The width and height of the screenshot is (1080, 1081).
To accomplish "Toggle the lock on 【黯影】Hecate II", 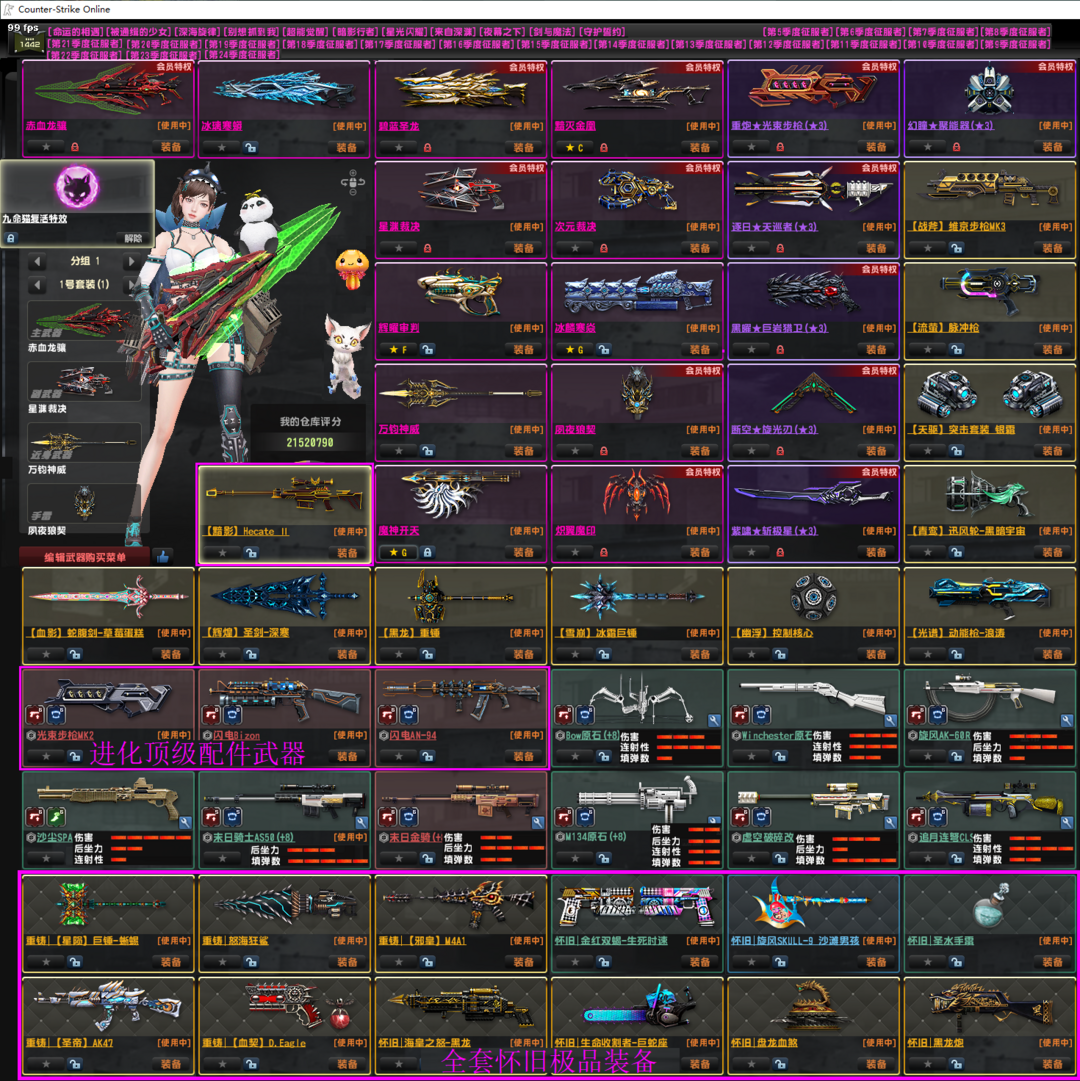I will point(251,553).
